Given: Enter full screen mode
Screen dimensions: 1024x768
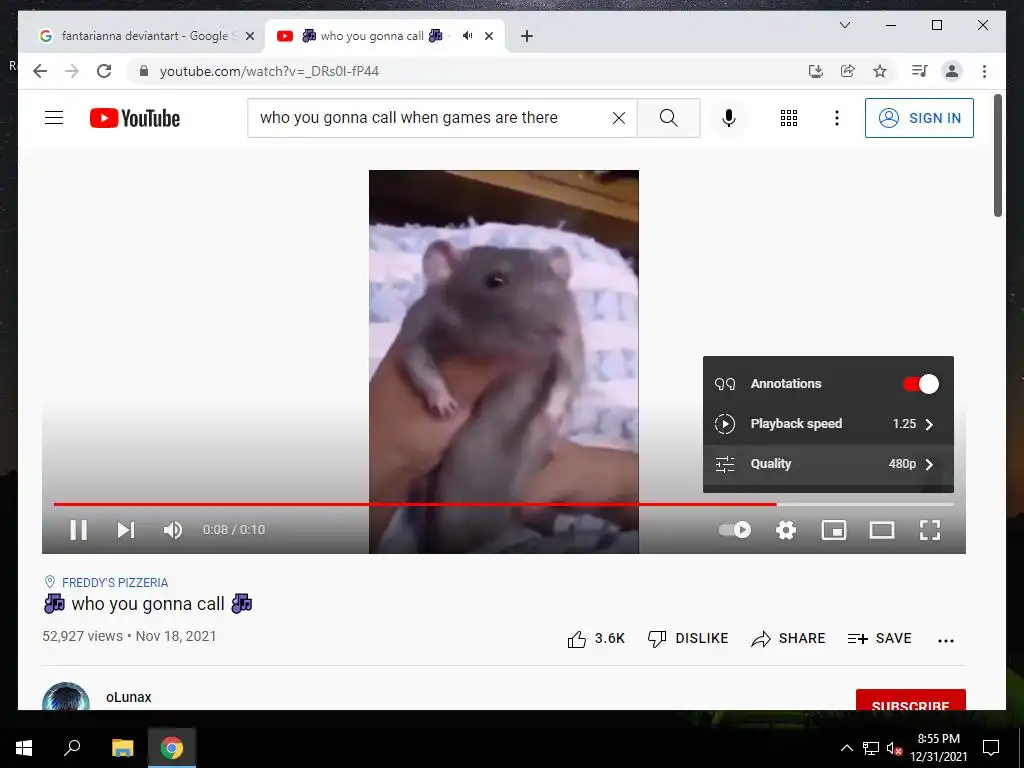Looking at the screenshot, I should pyautogui.click(x=929, y=530).
